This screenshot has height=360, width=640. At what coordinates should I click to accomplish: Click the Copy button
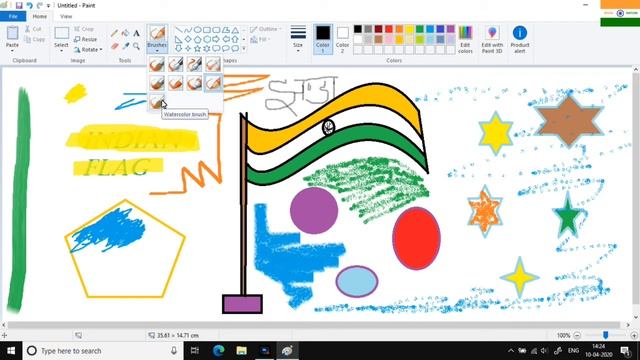[34, 39]
